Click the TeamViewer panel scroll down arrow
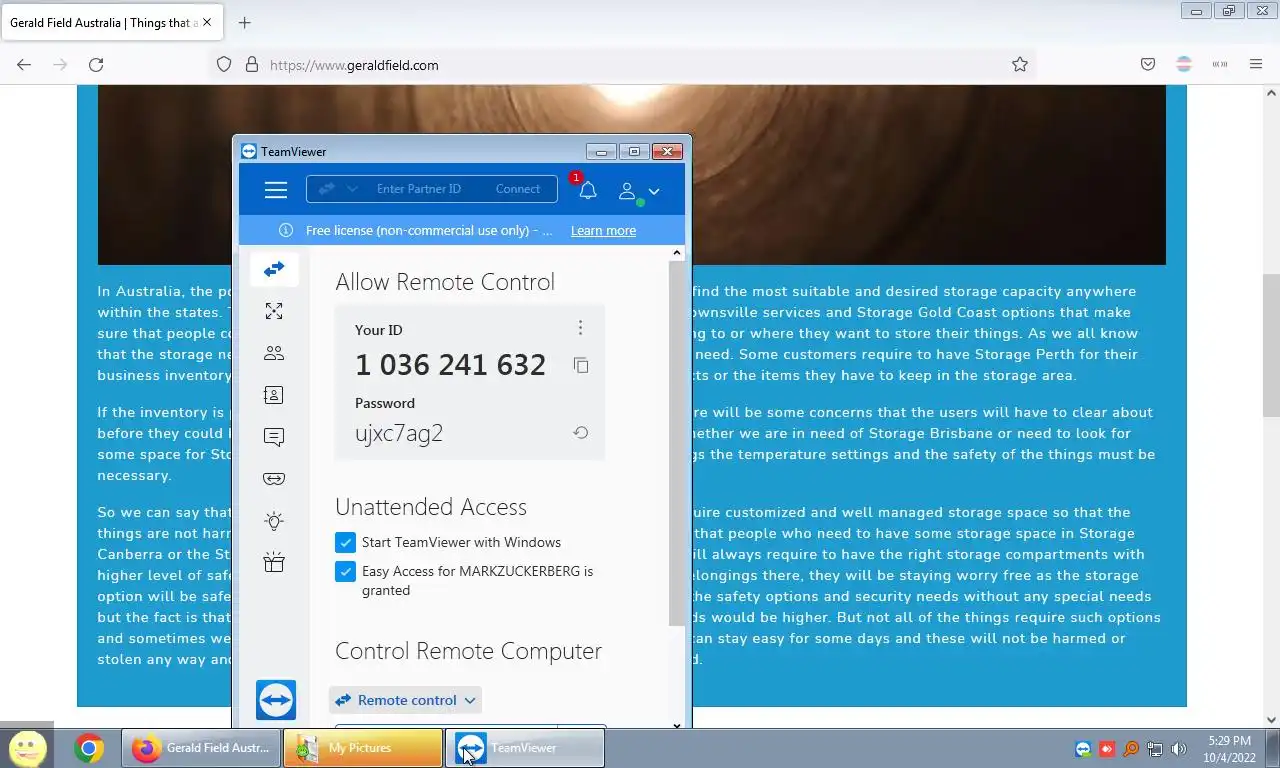 [677, 725]
